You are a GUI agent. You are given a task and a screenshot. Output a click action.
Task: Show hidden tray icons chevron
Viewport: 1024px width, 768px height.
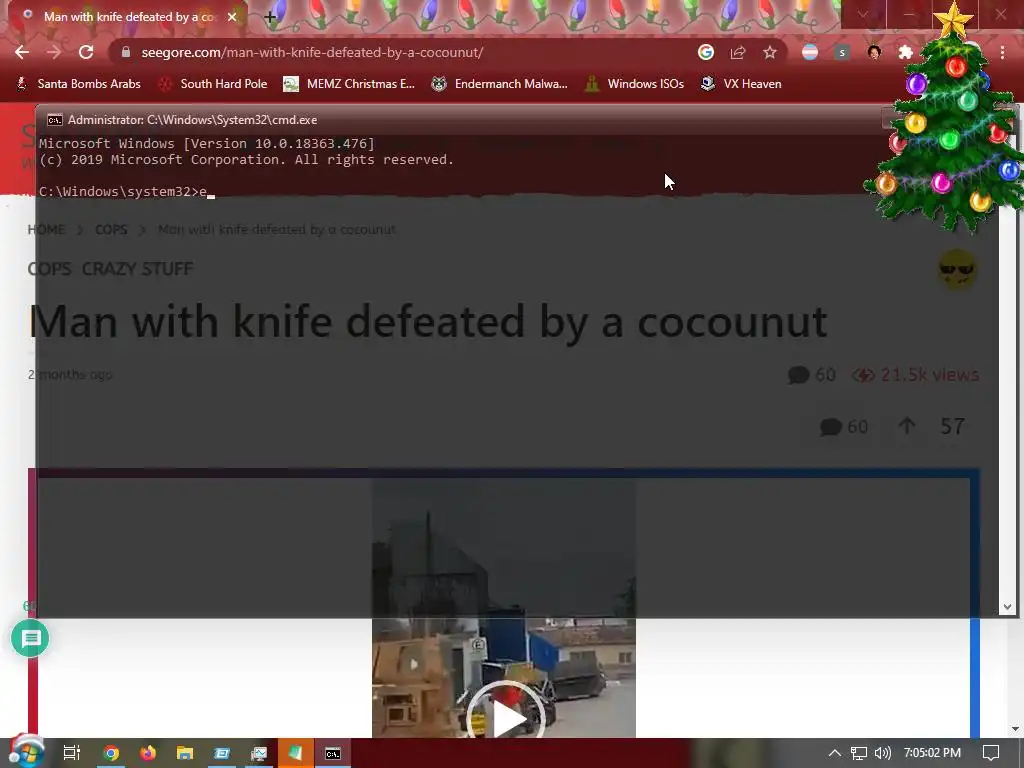click(835, 753)
